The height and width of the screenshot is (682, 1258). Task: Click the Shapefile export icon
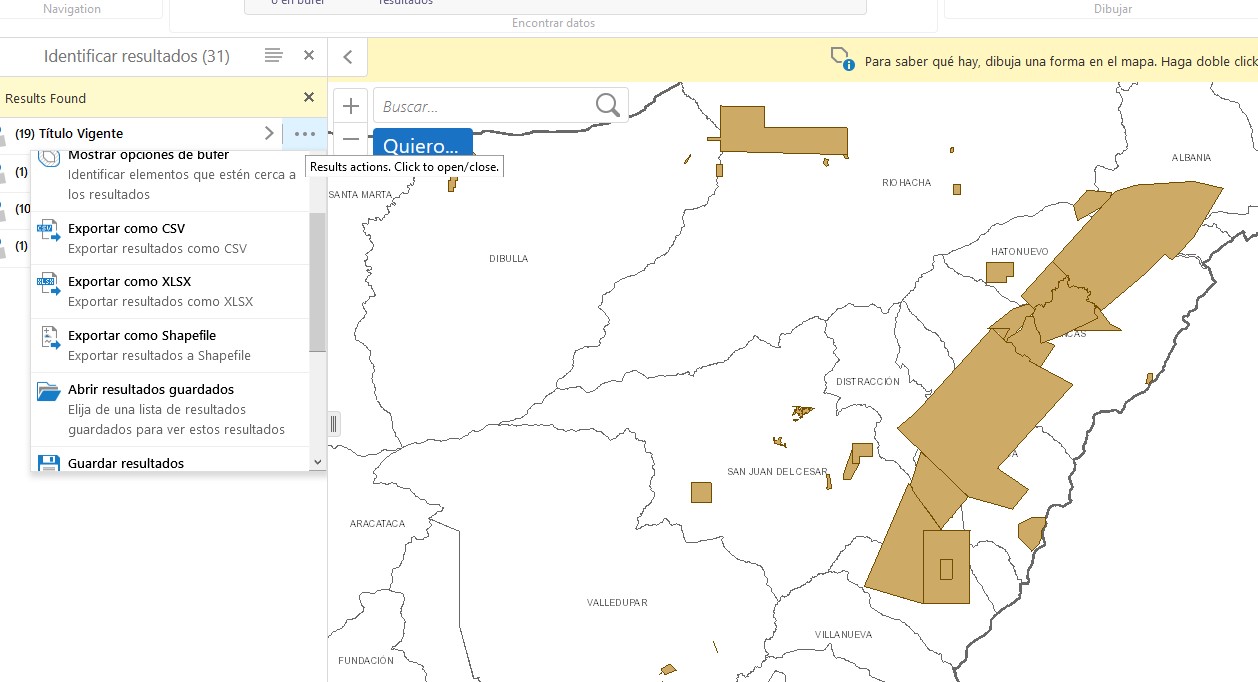click(x=48, y=339)
